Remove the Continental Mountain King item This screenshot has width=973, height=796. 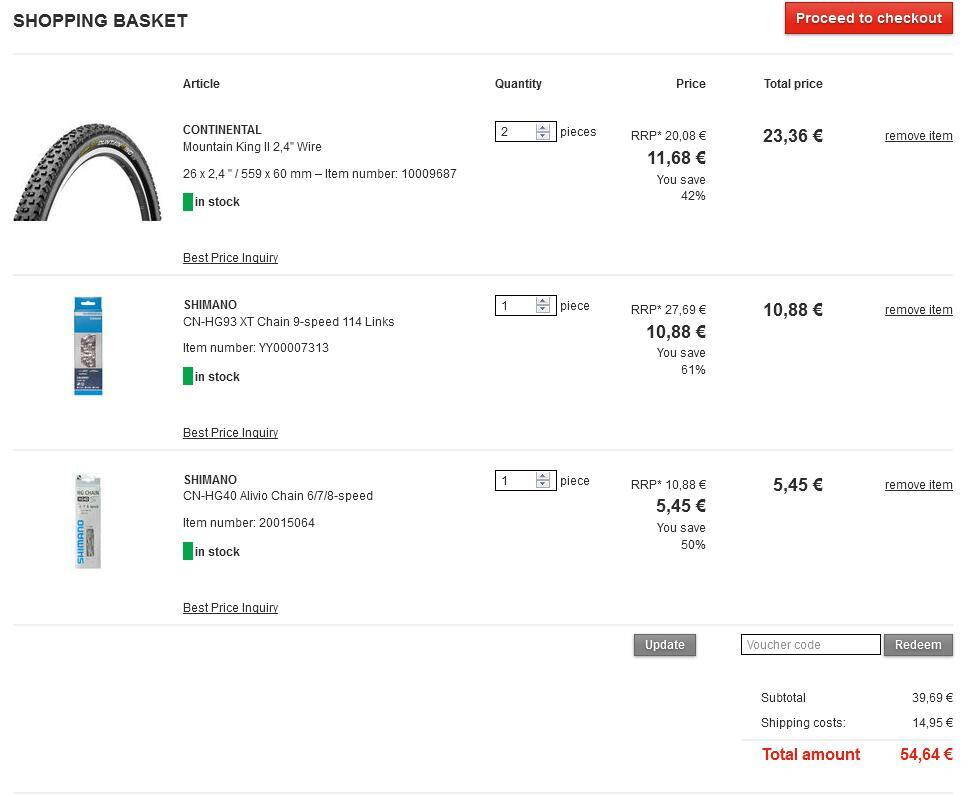(918, 136)
